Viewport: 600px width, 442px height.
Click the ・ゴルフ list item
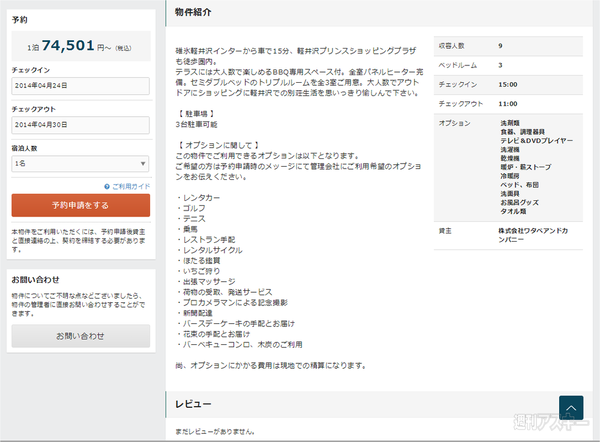pos(191,208)
